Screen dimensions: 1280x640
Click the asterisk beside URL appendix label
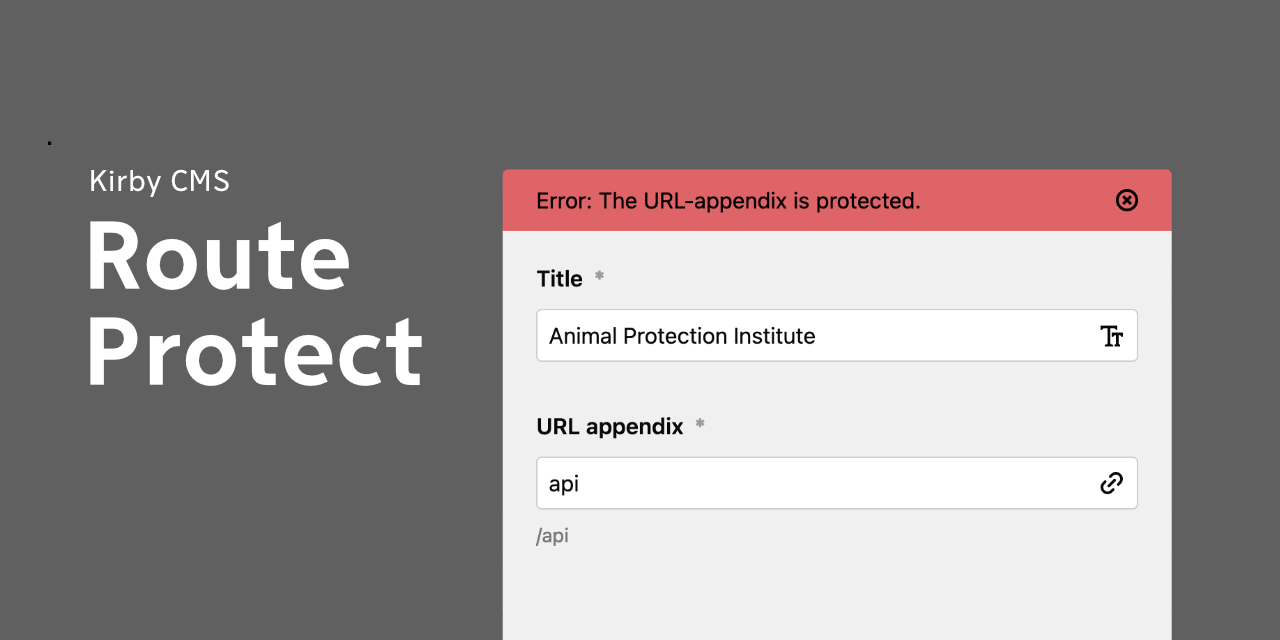click(698, 424)
